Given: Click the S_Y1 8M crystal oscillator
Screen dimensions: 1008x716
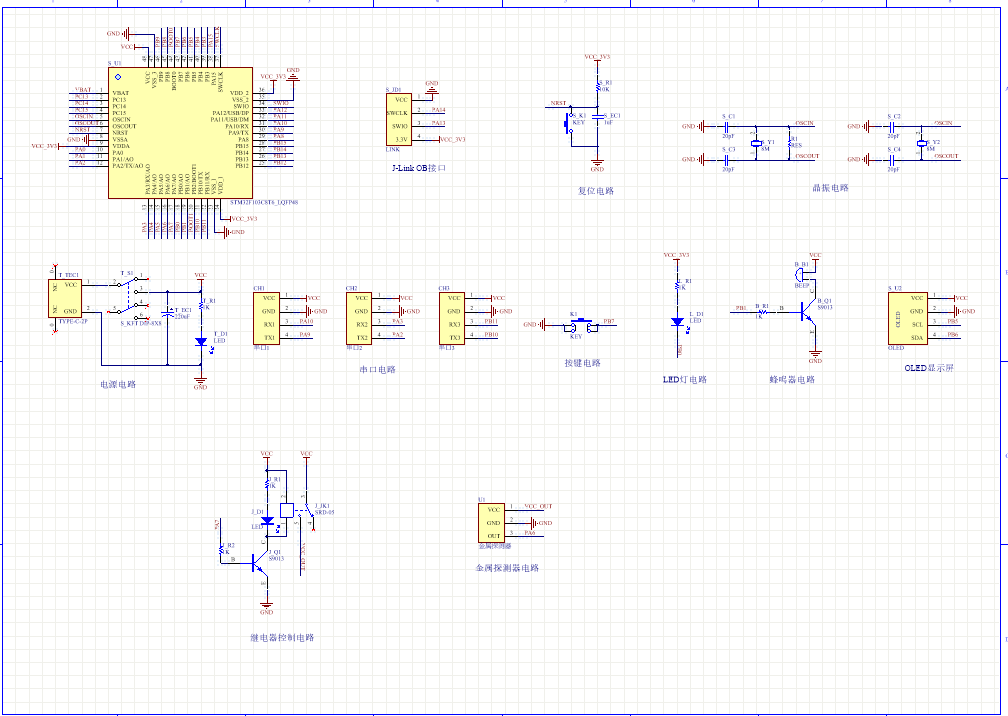Looking at the screenshot, I should (x=758, y=143).
